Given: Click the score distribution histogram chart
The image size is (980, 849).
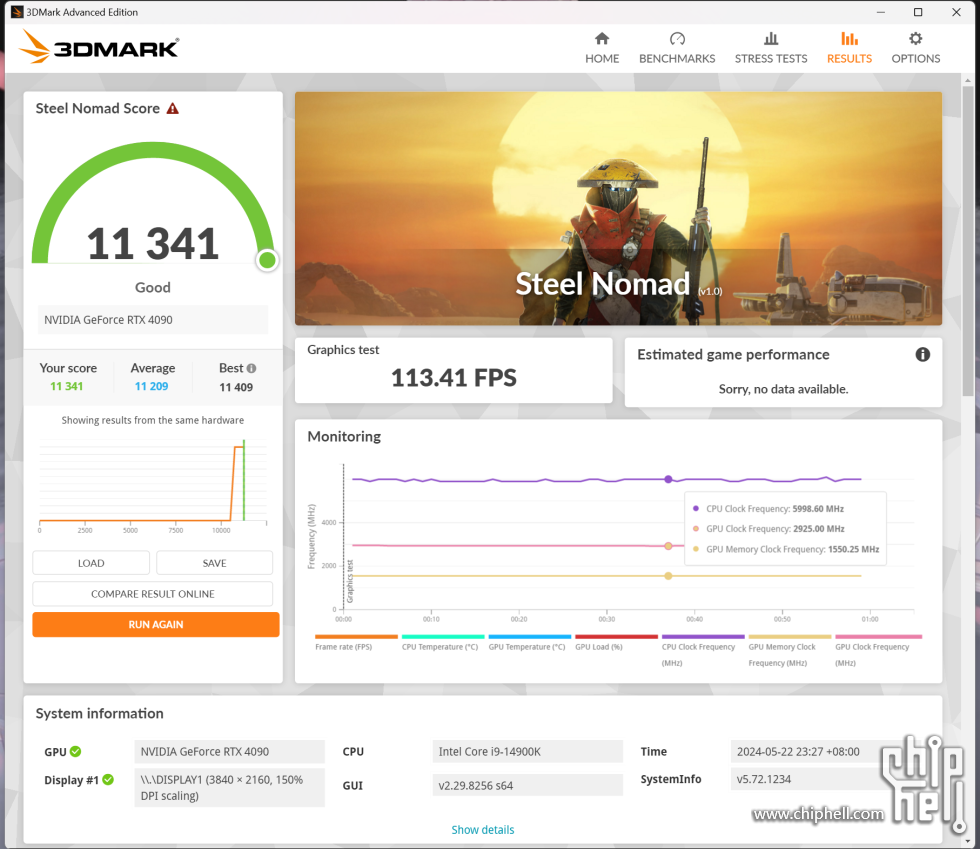Looking at the screenshot, I should (152, 486).
